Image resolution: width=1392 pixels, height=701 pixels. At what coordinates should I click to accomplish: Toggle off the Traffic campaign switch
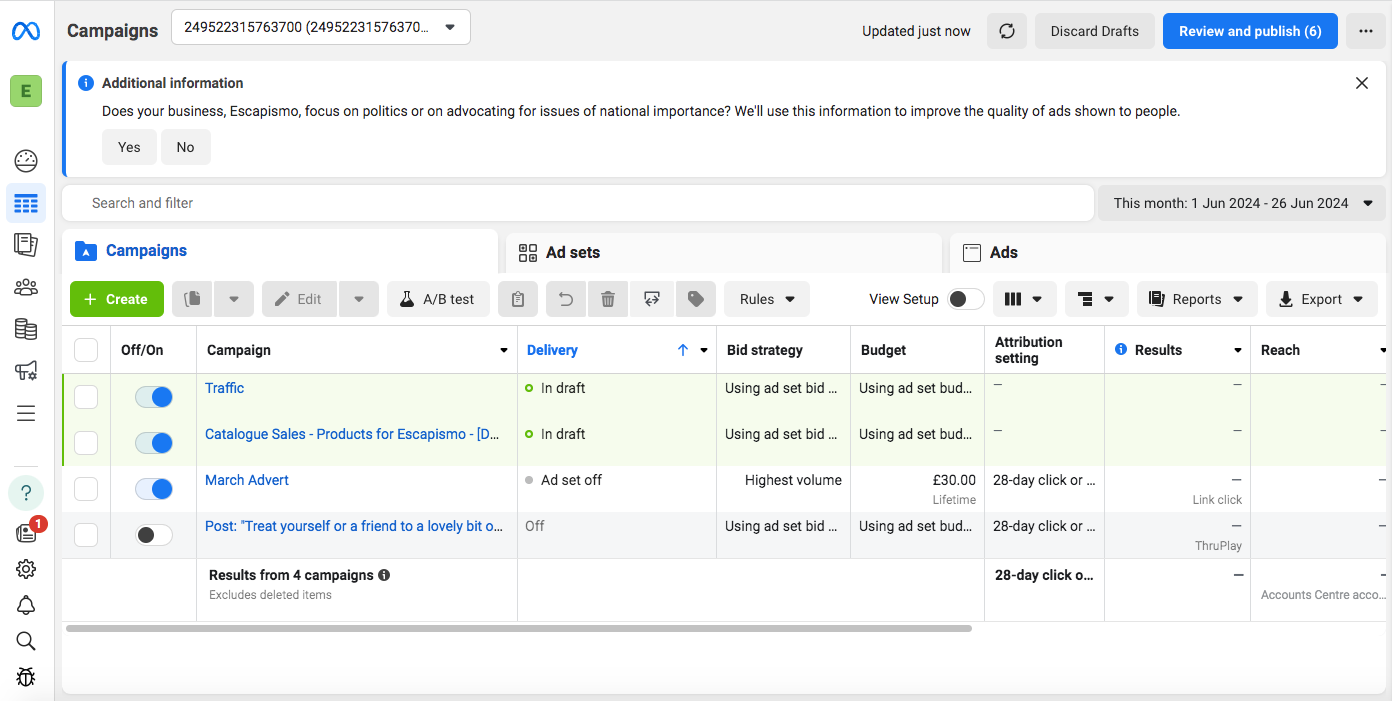click(154, 397)
